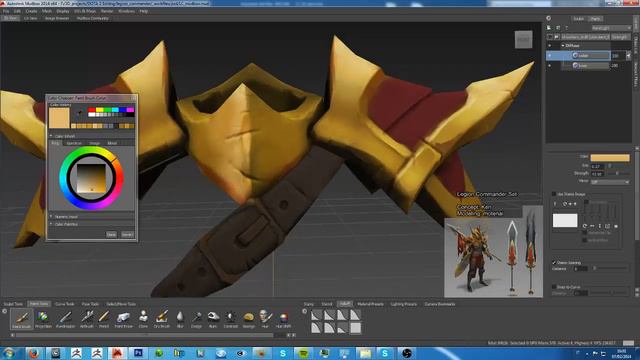
Task: Select the Paint Erase tool
Action: click(123, 318)
